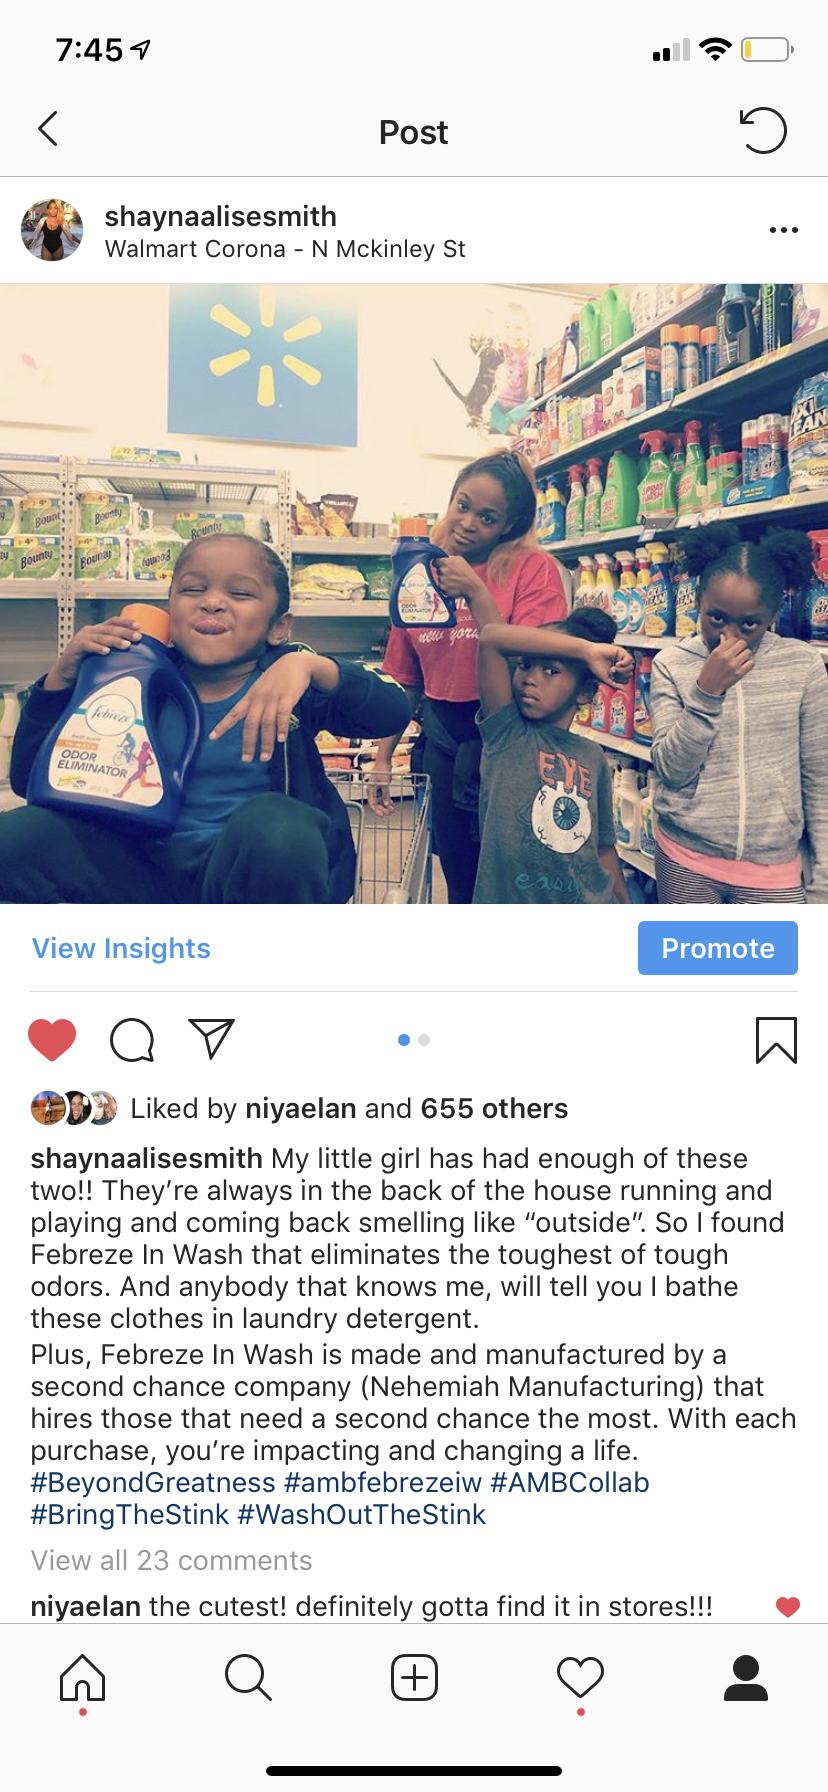Select the second carousel page dot
The image size is (828, 1792).
click(424, 1040)
